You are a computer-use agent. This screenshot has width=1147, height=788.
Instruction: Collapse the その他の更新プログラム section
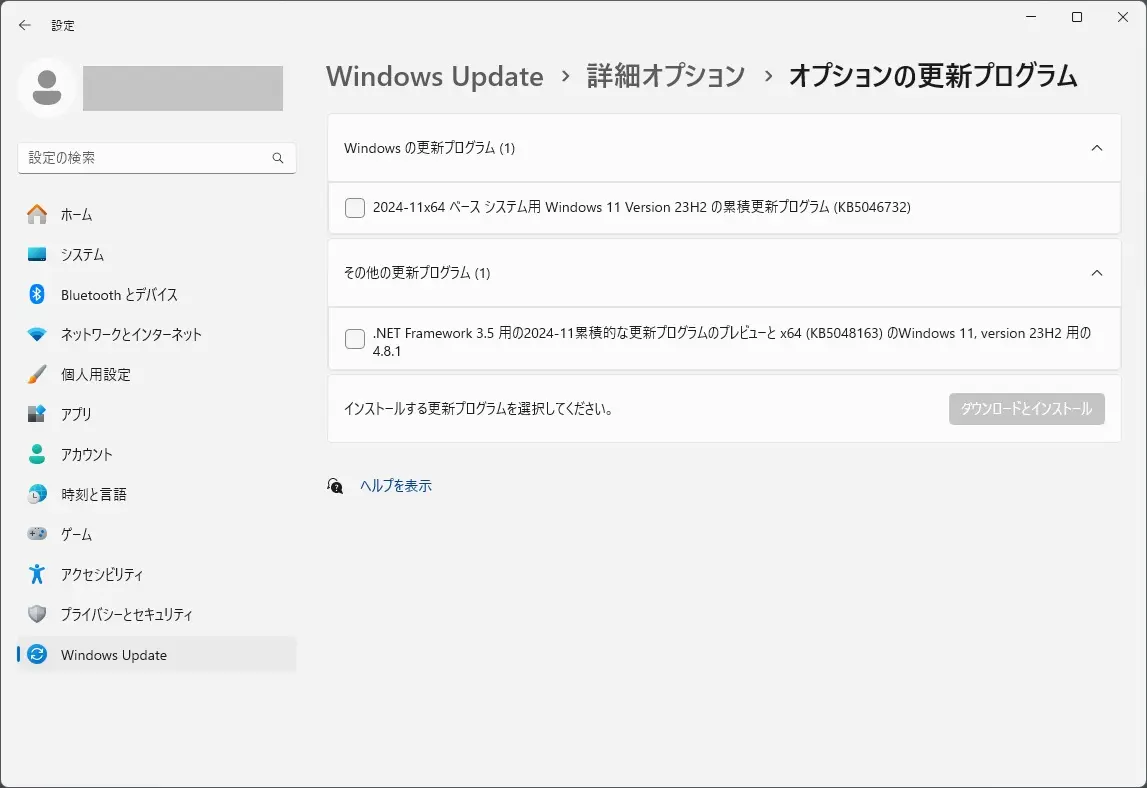point(1097,272)
